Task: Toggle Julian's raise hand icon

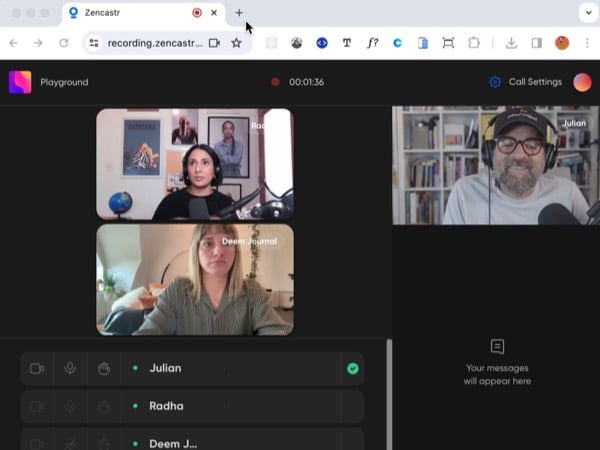Action: [x=104, y=368]
